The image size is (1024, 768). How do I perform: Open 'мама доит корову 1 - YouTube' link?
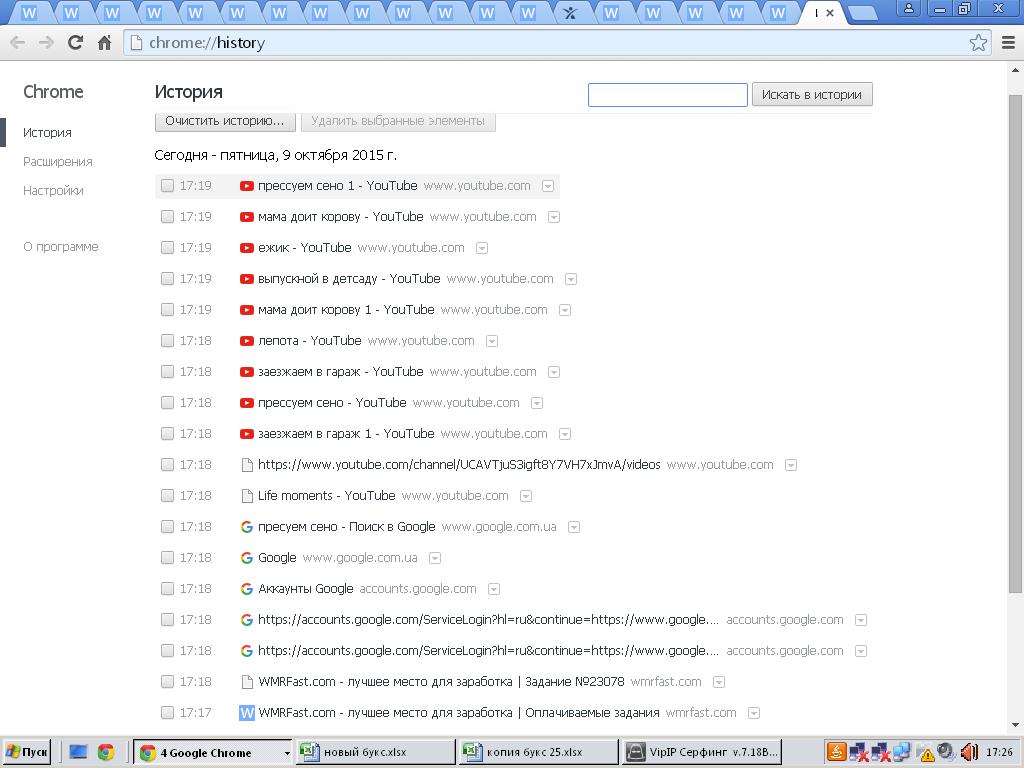(346, 310)
